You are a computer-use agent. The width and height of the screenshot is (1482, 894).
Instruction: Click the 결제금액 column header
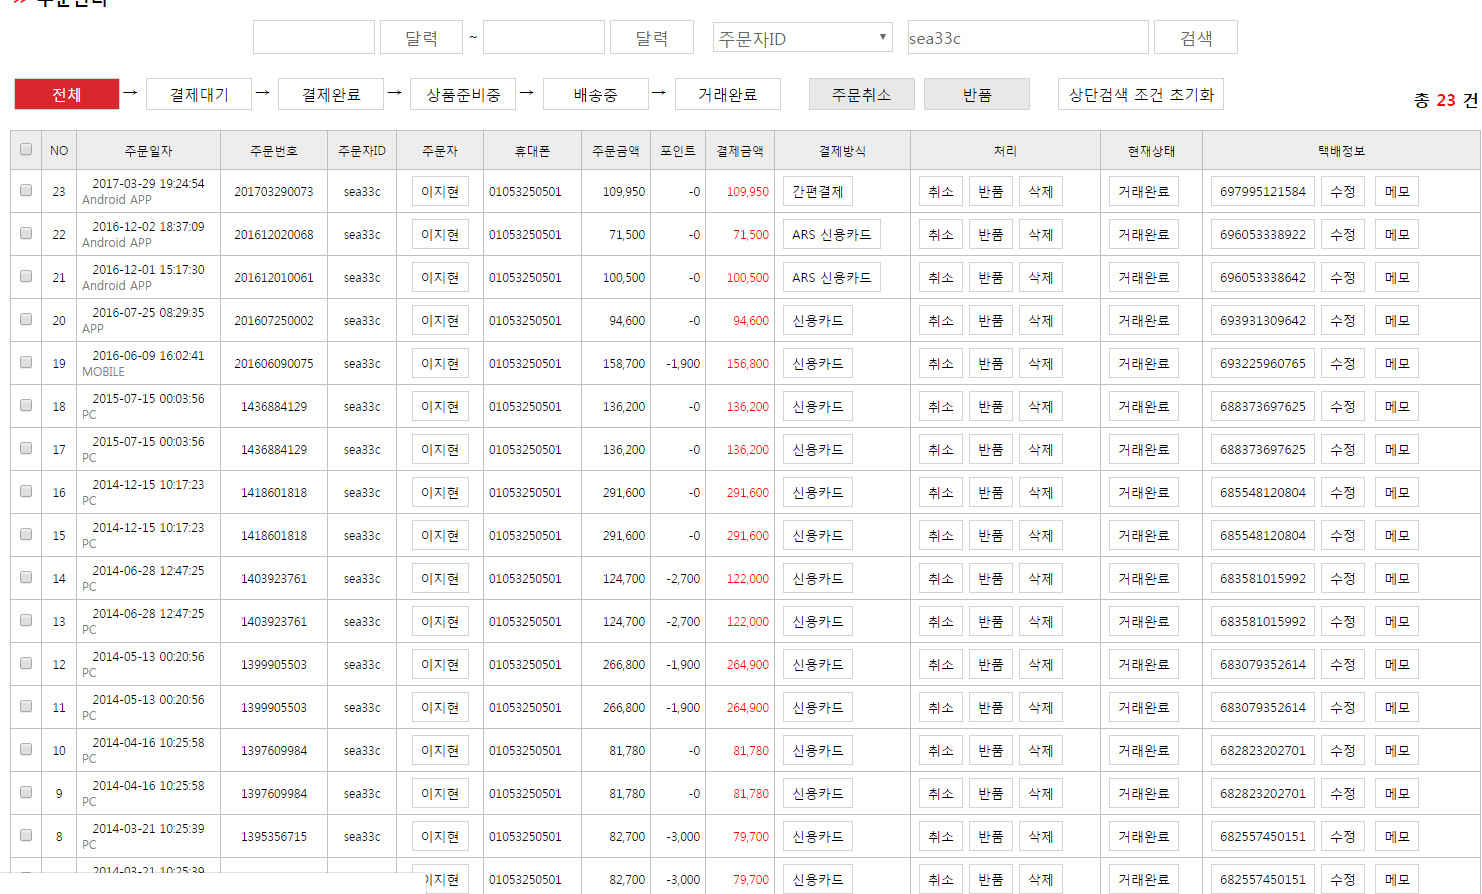(x=740, y=150)
